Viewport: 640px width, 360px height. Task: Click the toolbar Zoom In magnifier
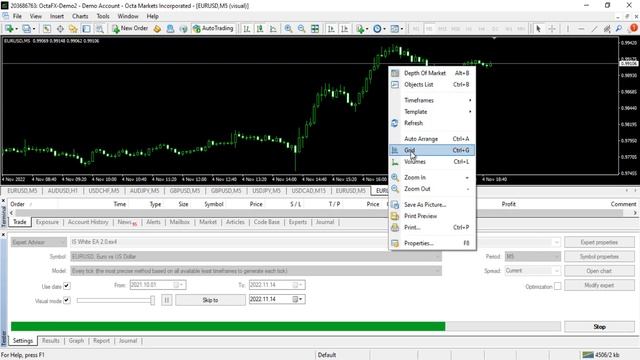coord(289,29)
